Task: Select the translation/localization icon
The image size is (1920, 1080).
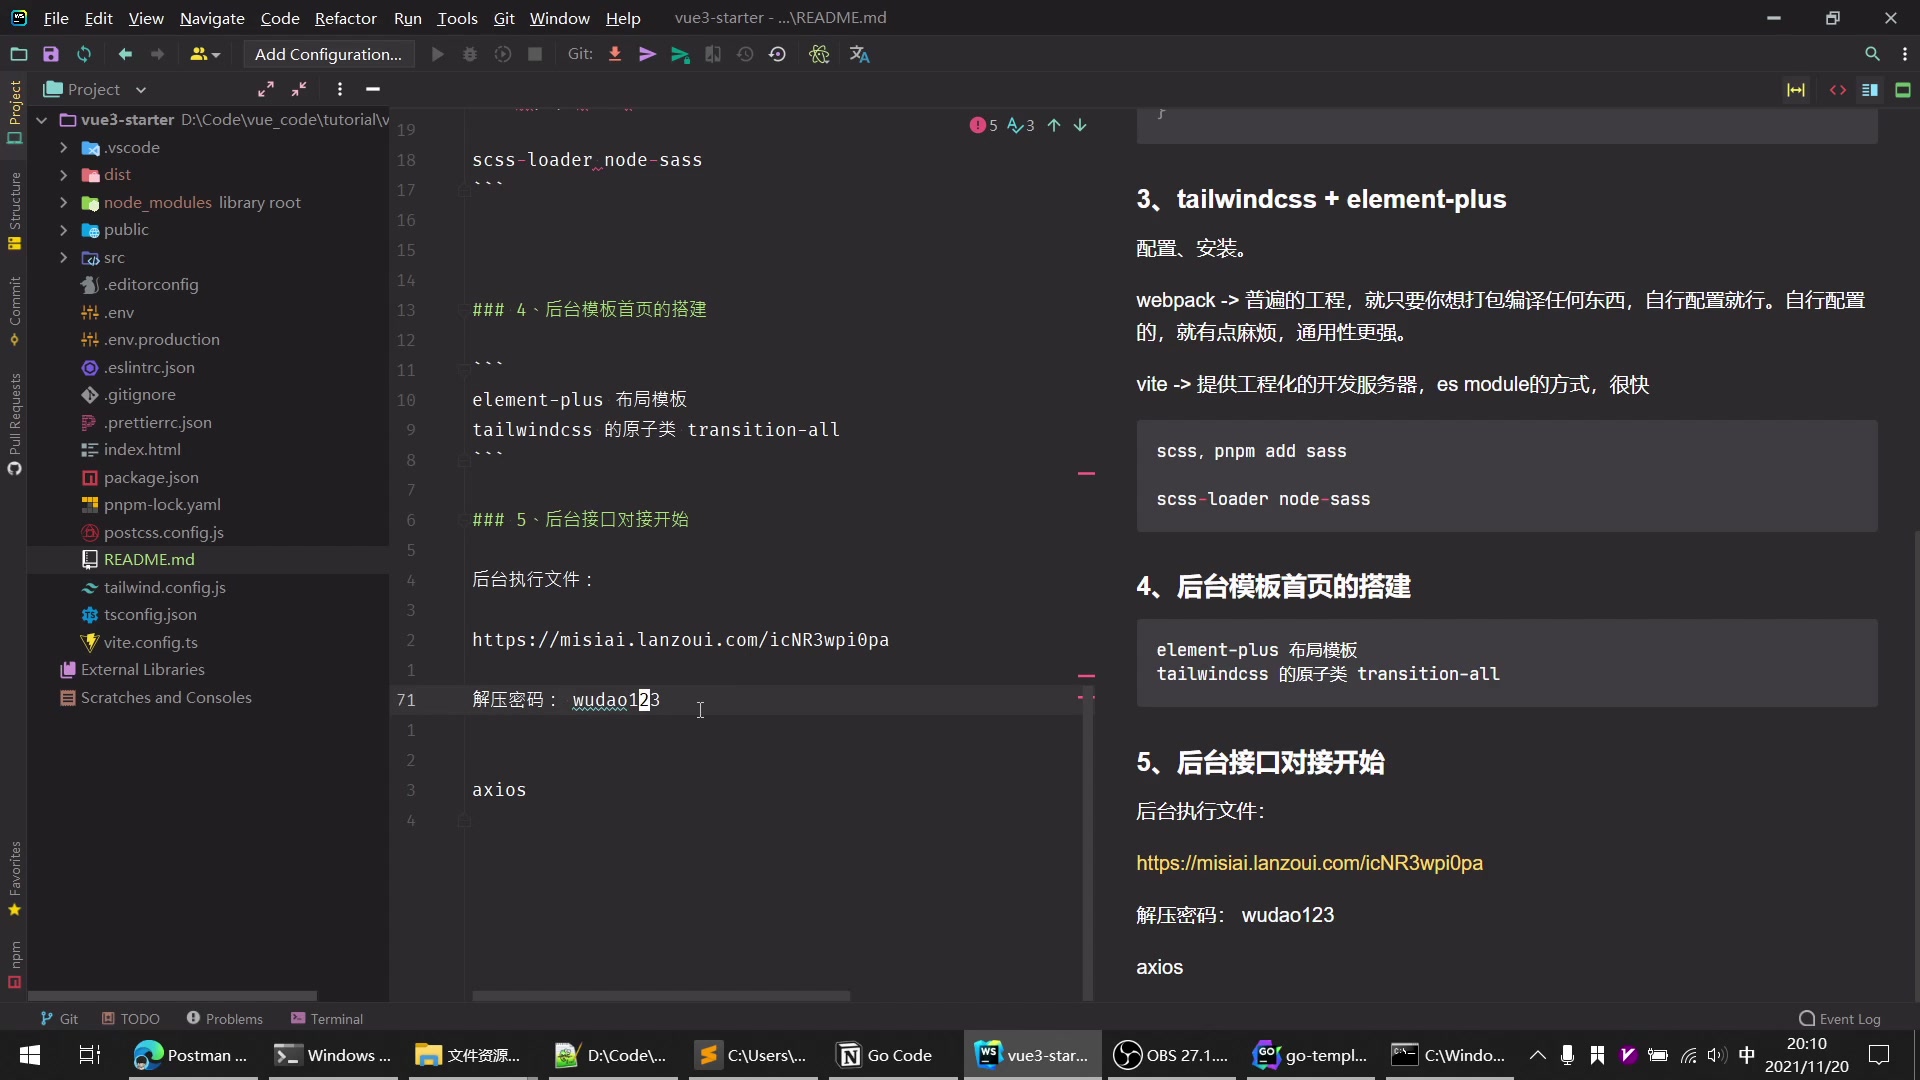Action: click(857, 54)
